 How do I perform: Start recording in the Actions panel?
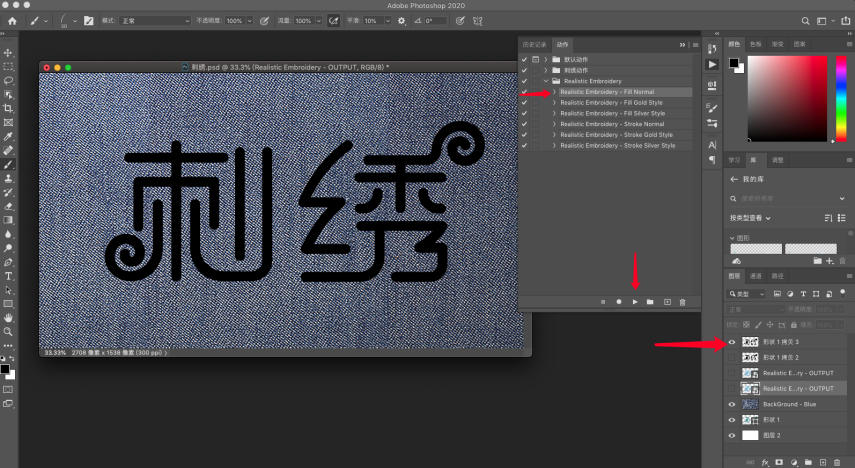tap(619, 302)
